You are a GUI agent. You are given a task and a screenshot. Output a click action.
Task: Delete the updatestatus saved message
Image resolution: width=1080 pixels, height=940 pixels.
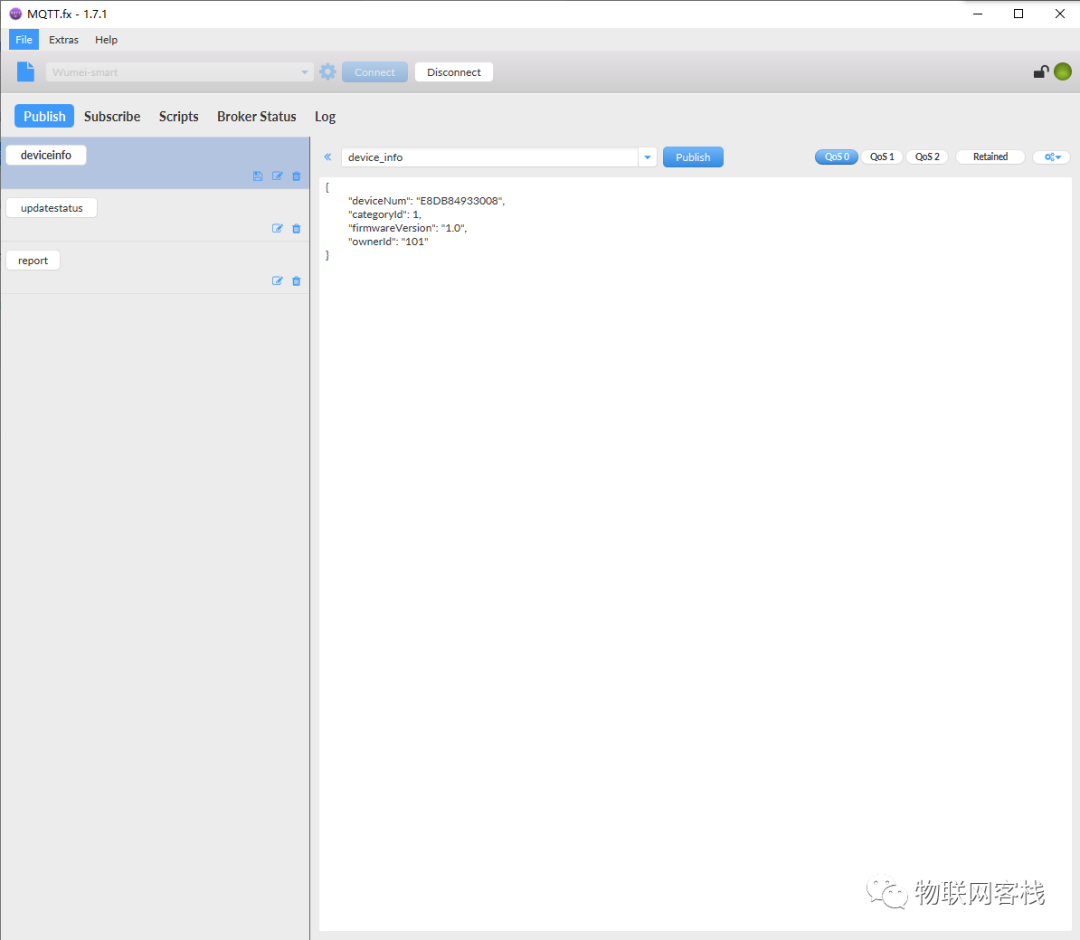tap(296, 229)
